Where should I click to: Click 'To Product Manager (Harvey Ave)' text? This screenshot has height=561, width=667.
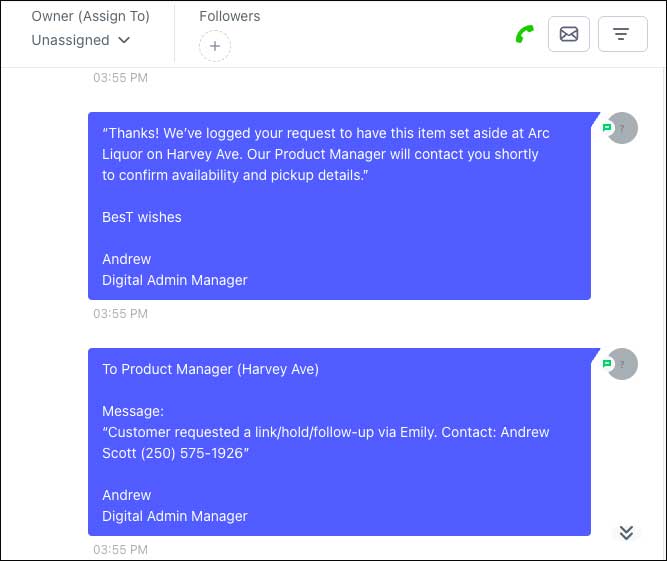click(211, 369)
